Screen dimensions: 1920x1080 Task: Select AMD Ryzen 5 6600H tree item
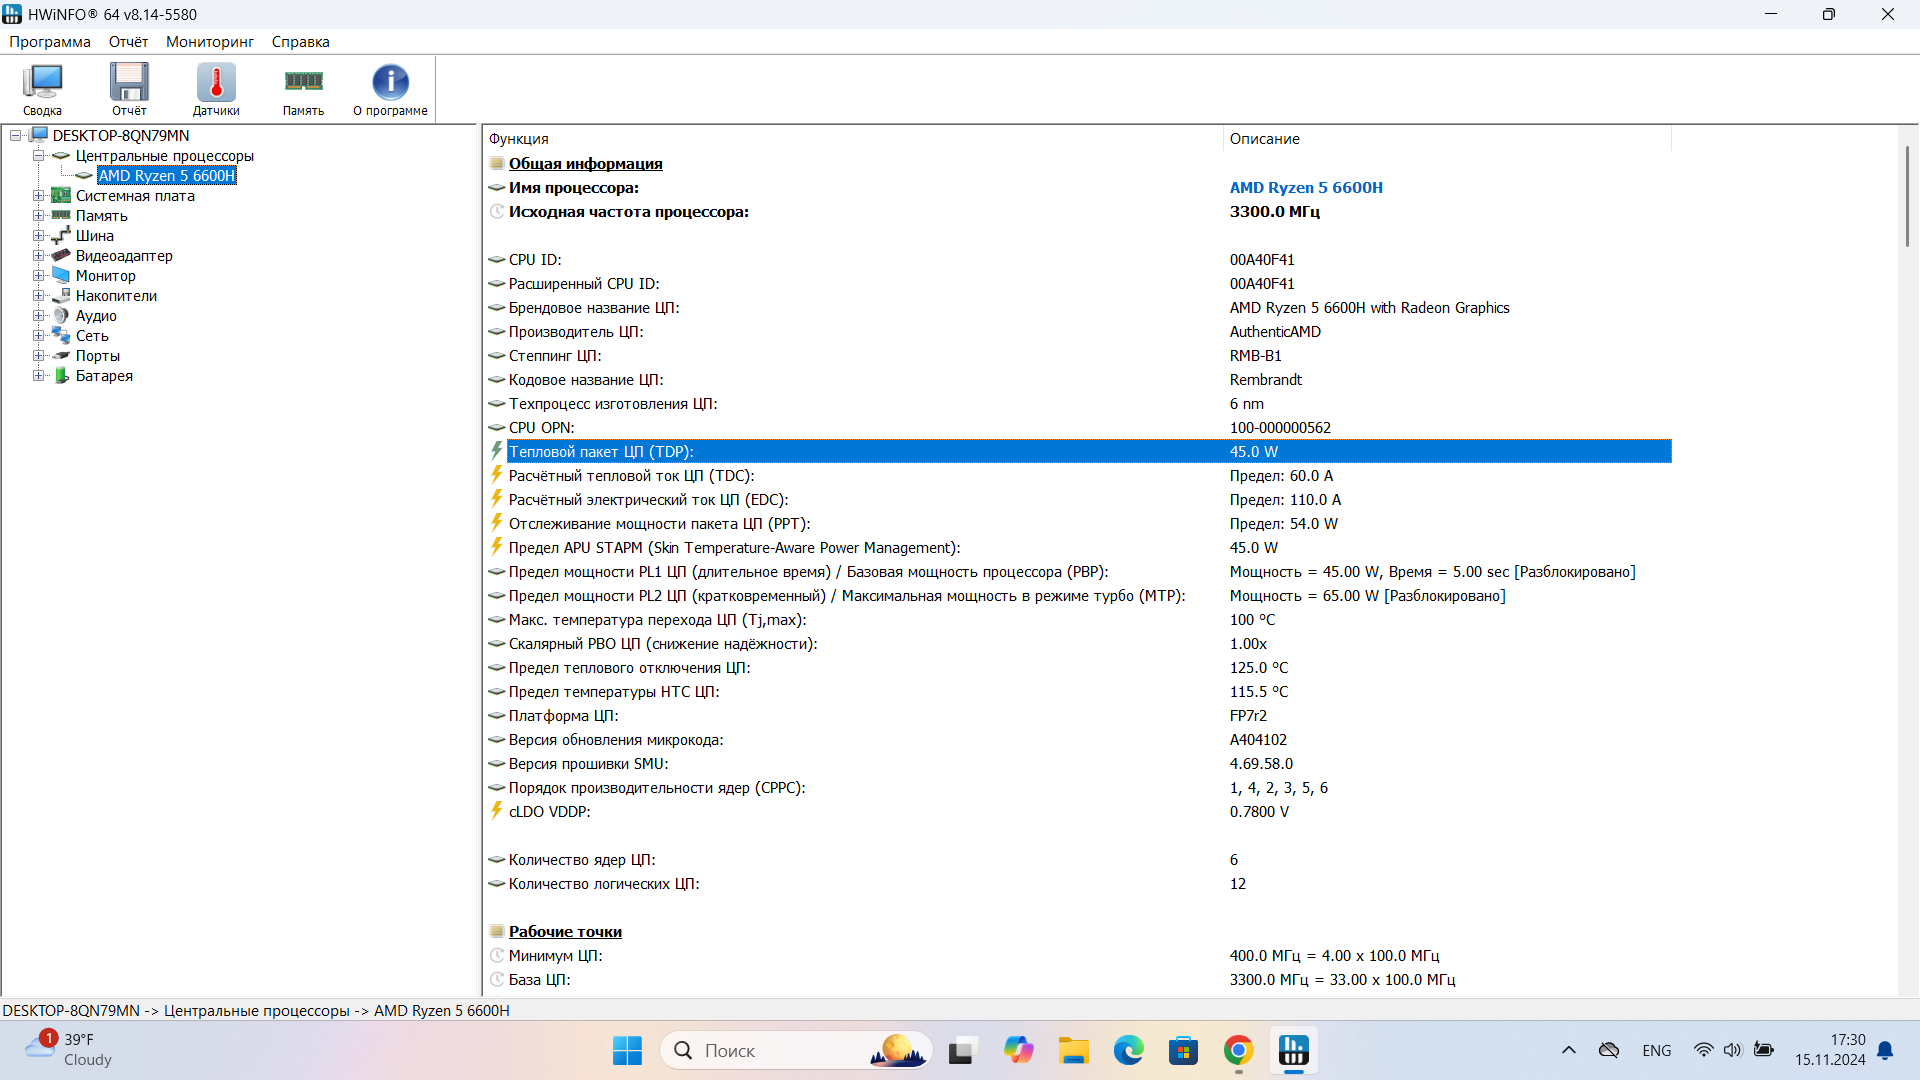(167, 176)
